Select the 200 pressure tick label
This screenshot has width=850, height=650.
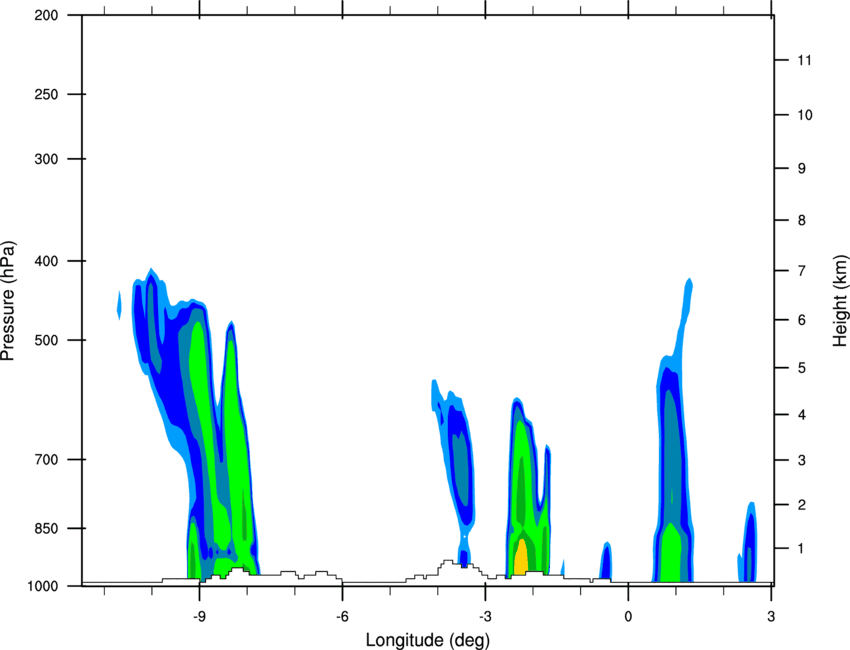tap(46, 15)
